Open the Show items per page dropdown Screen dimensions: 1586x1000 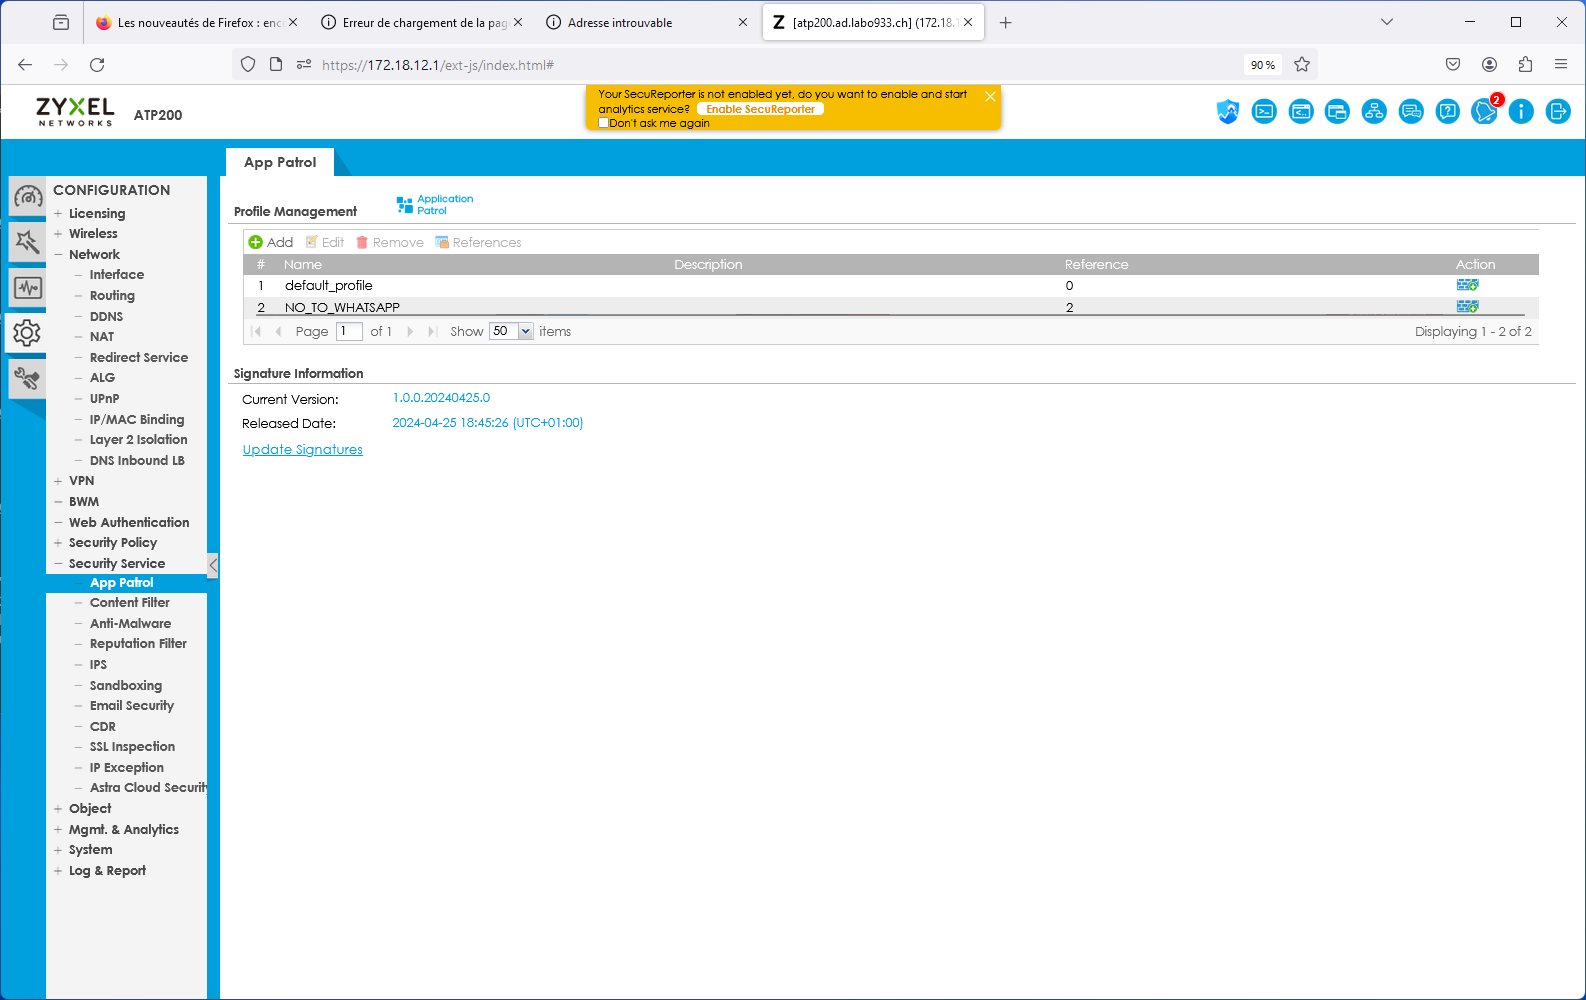pos(526,331)
